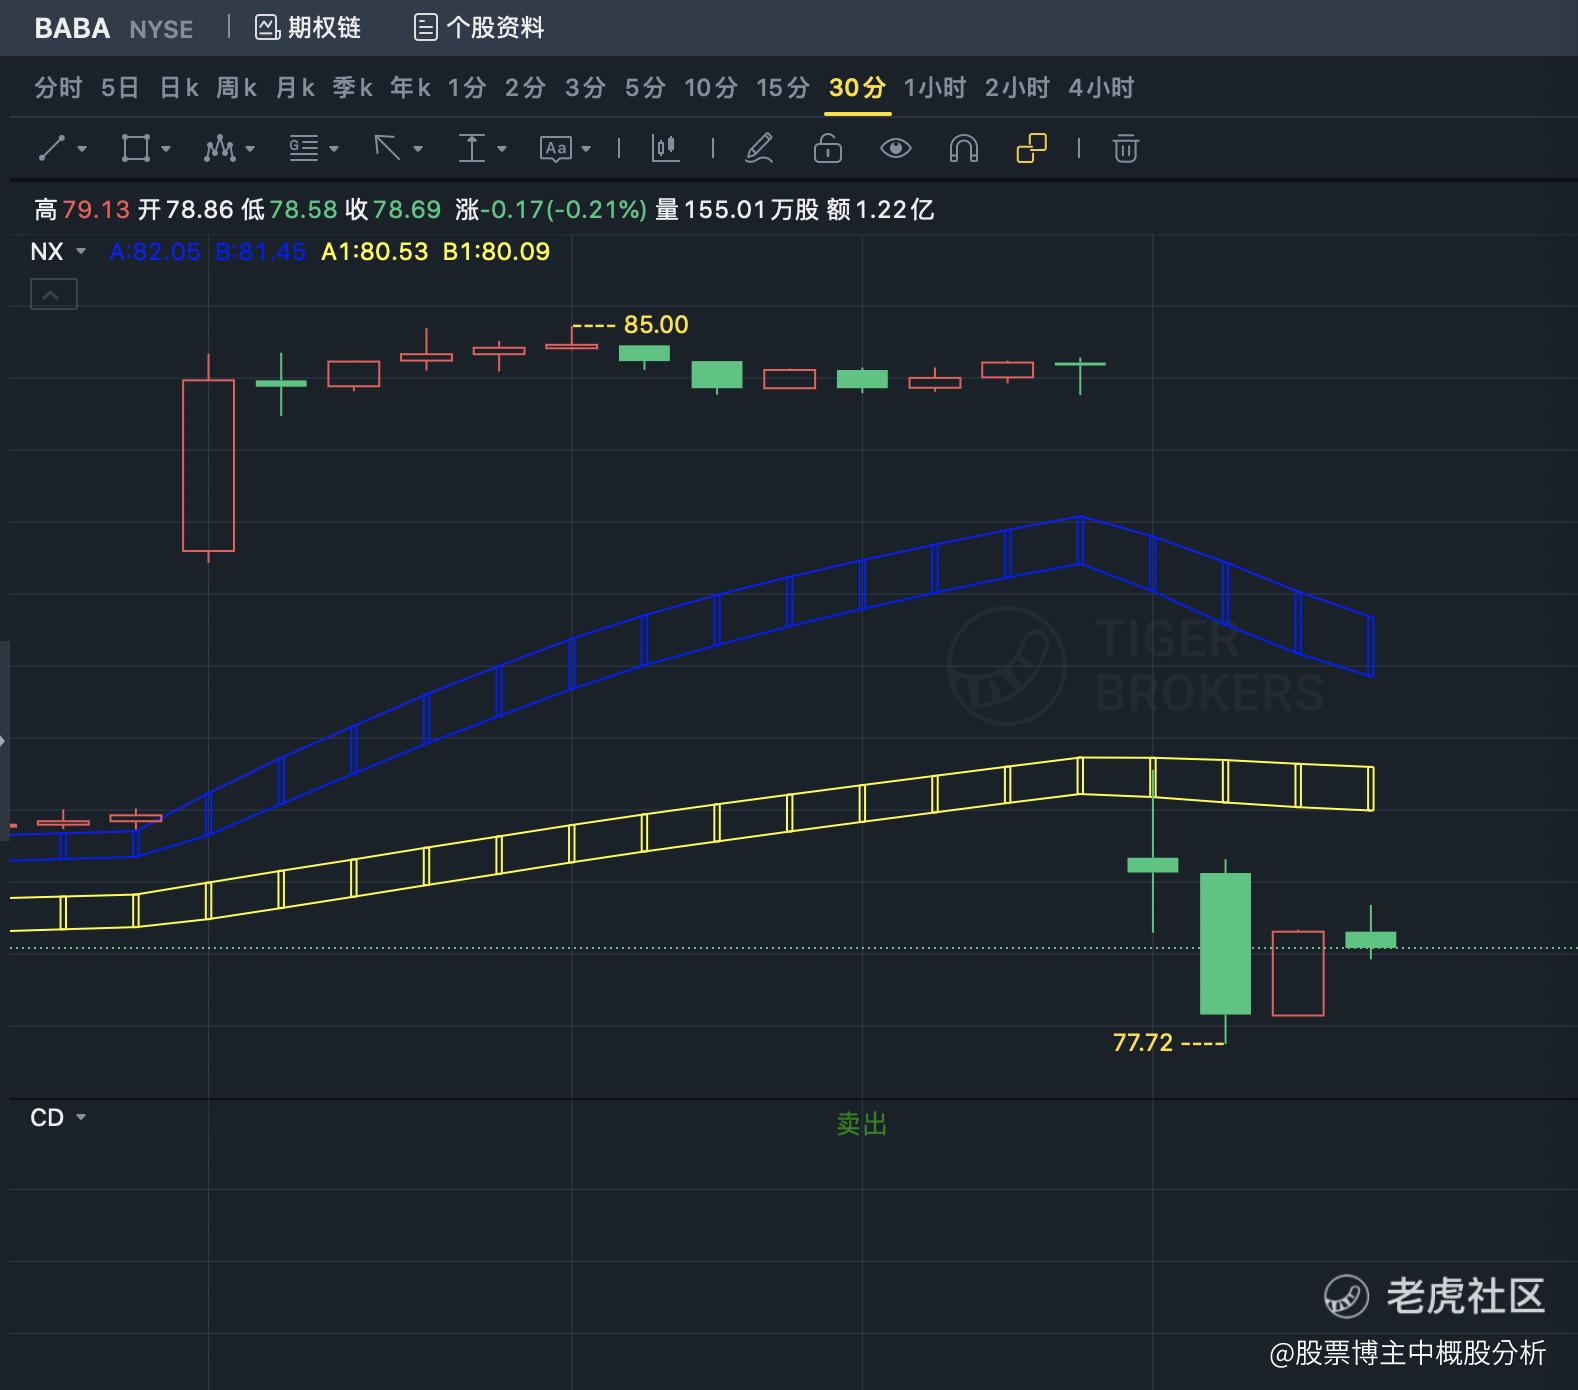
Task: Expand the wave pattern tool dropdown
Action: (250, 149)
